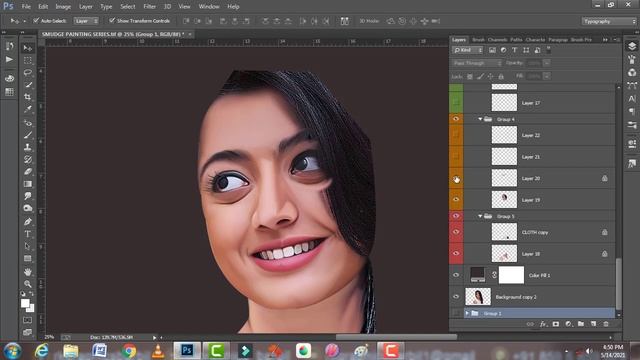Open VLC media player from taskbar
The height and width of the screenshot is (360, 640).
pyautogui.click(x=158, y=351)
